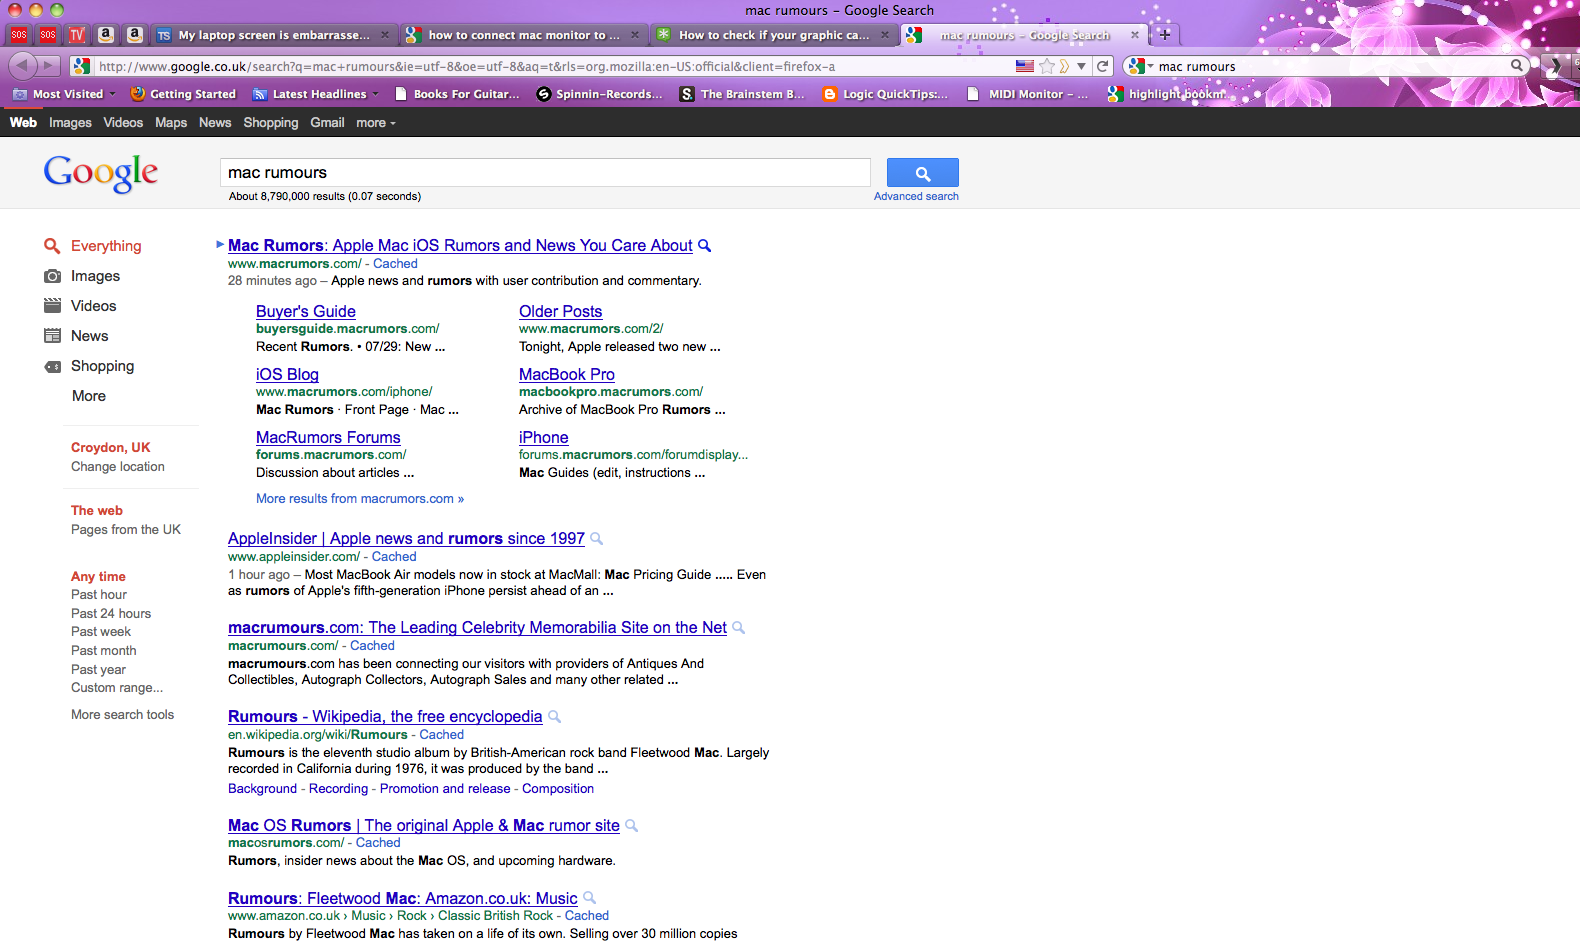
Task: Show hidden toolbar items via double-chevron
Action: click(x=1555, y=66)
